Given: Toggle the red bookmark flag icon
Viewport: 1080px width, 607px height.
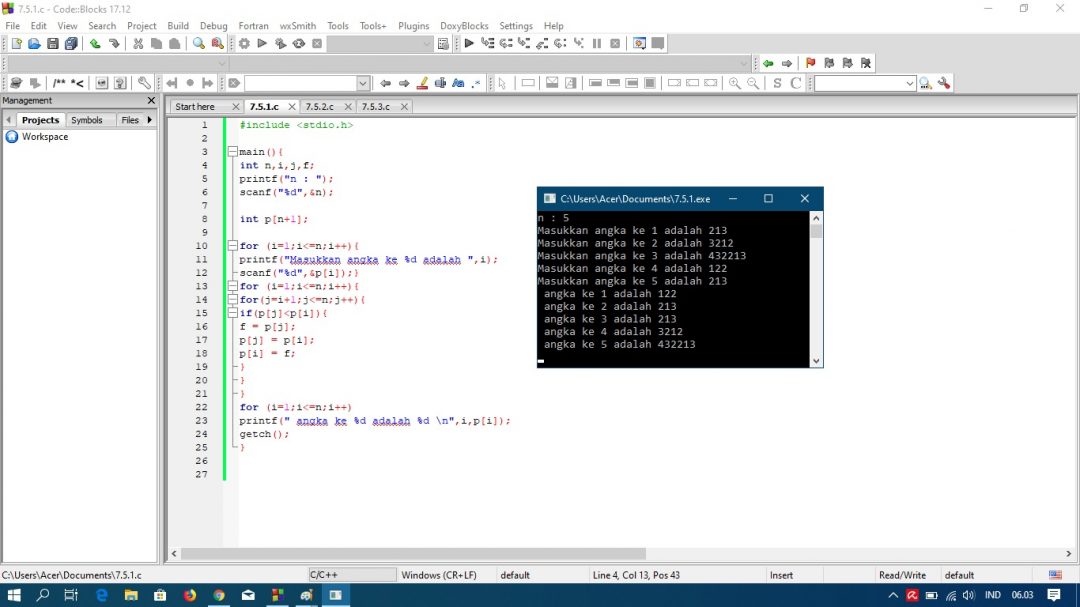Looking at the screenshot, I should click(811, 63).
